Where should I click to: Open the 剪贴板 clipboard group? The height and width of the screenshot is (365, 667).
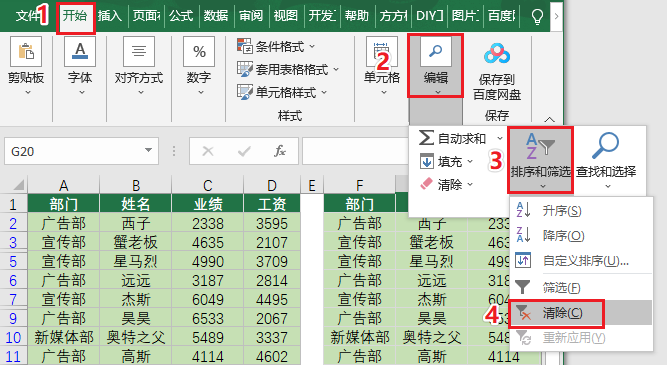point(26,66)
